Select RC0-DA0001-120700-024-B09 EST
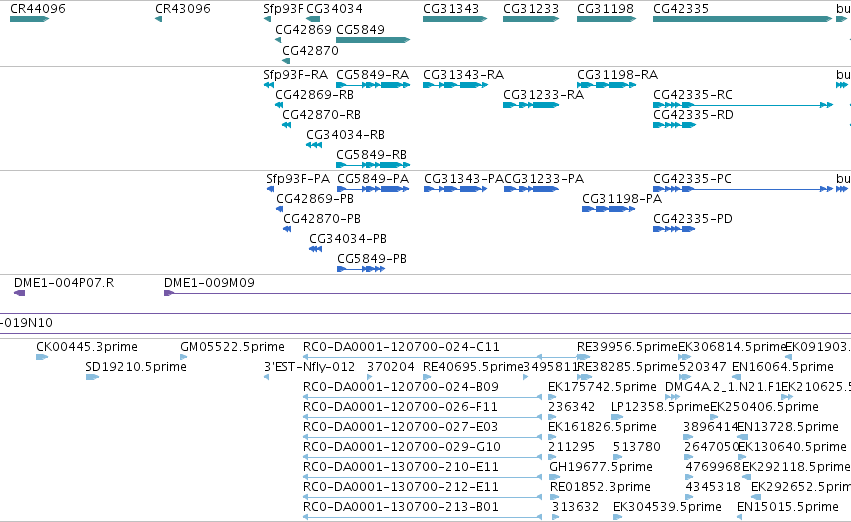Image resolution: width=851 pixels, height=522 pixels. coord(422,397)
